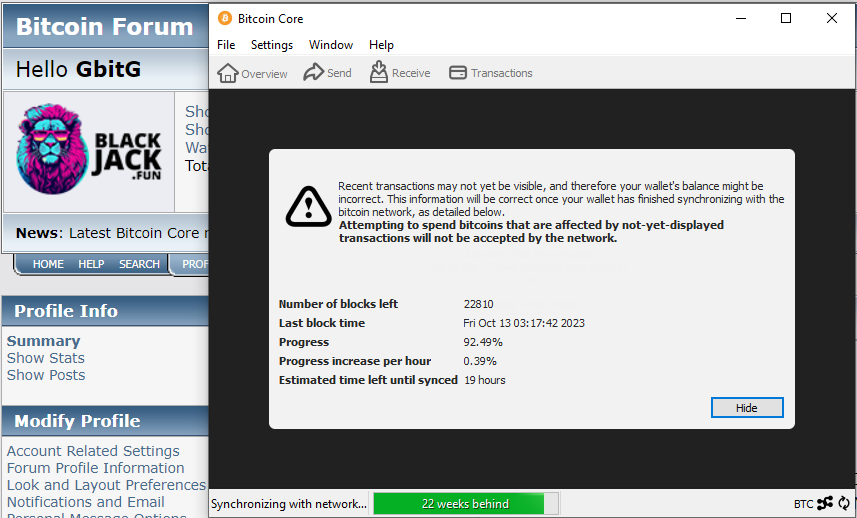This screenshot has height=518, width=857.
Task: Click the BTC unit selector in status bar
Action: coord(803,504)
